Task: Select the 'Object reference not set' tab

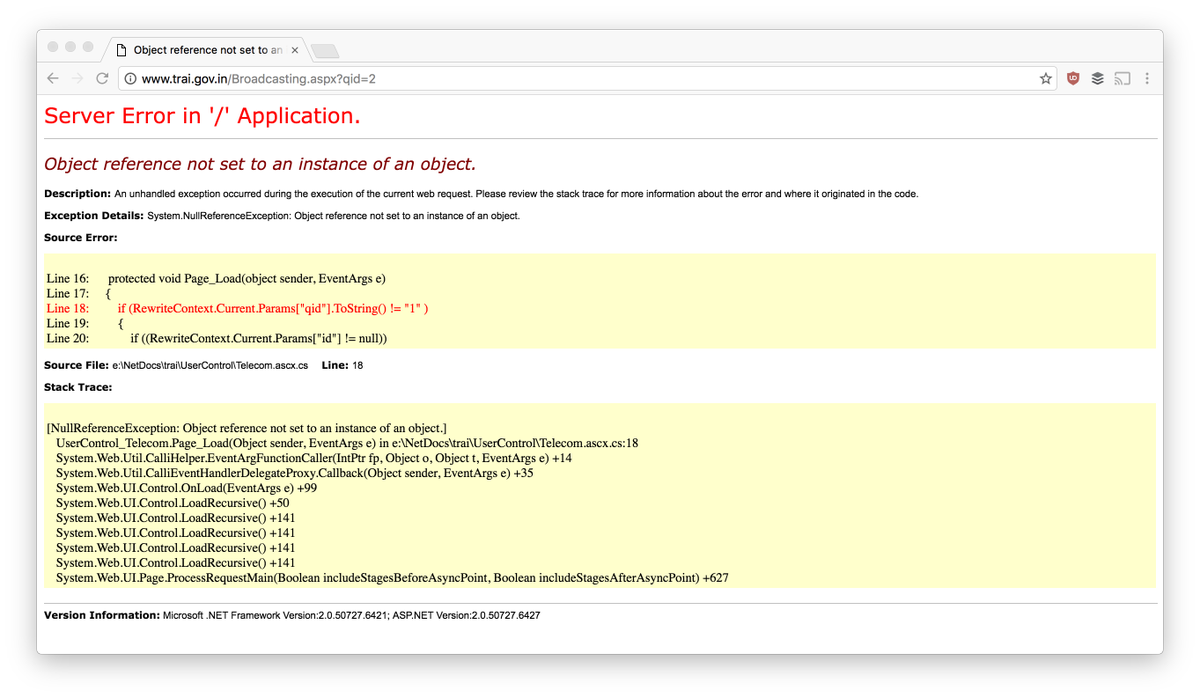Action: click(207, 50)
